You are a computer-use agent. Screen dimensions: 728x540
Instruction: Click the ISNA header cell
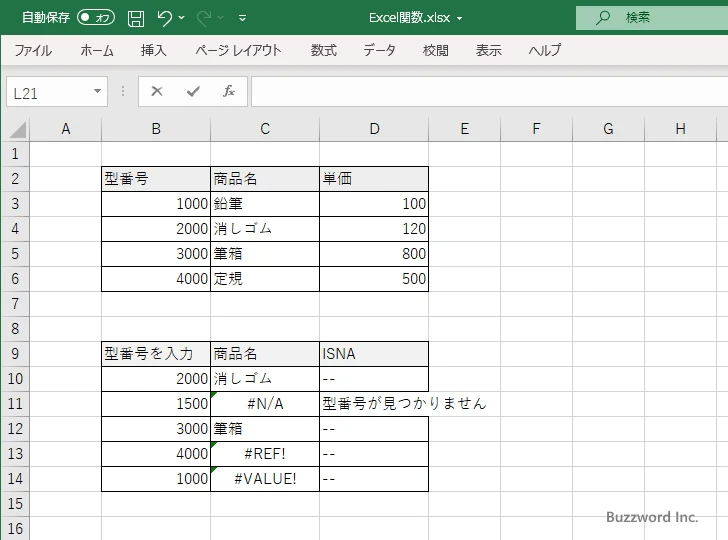coord(374,354)
